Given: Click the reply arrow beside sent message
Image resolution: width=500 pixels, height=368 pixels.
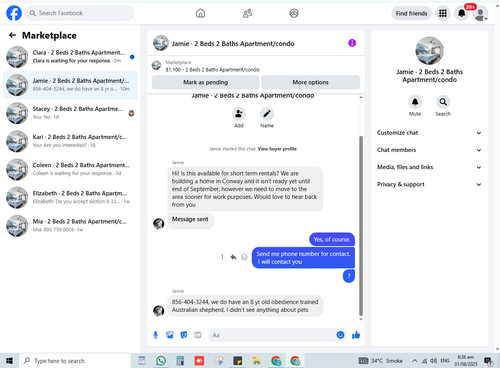Looking at the screenshot, I should click(233, 257).
